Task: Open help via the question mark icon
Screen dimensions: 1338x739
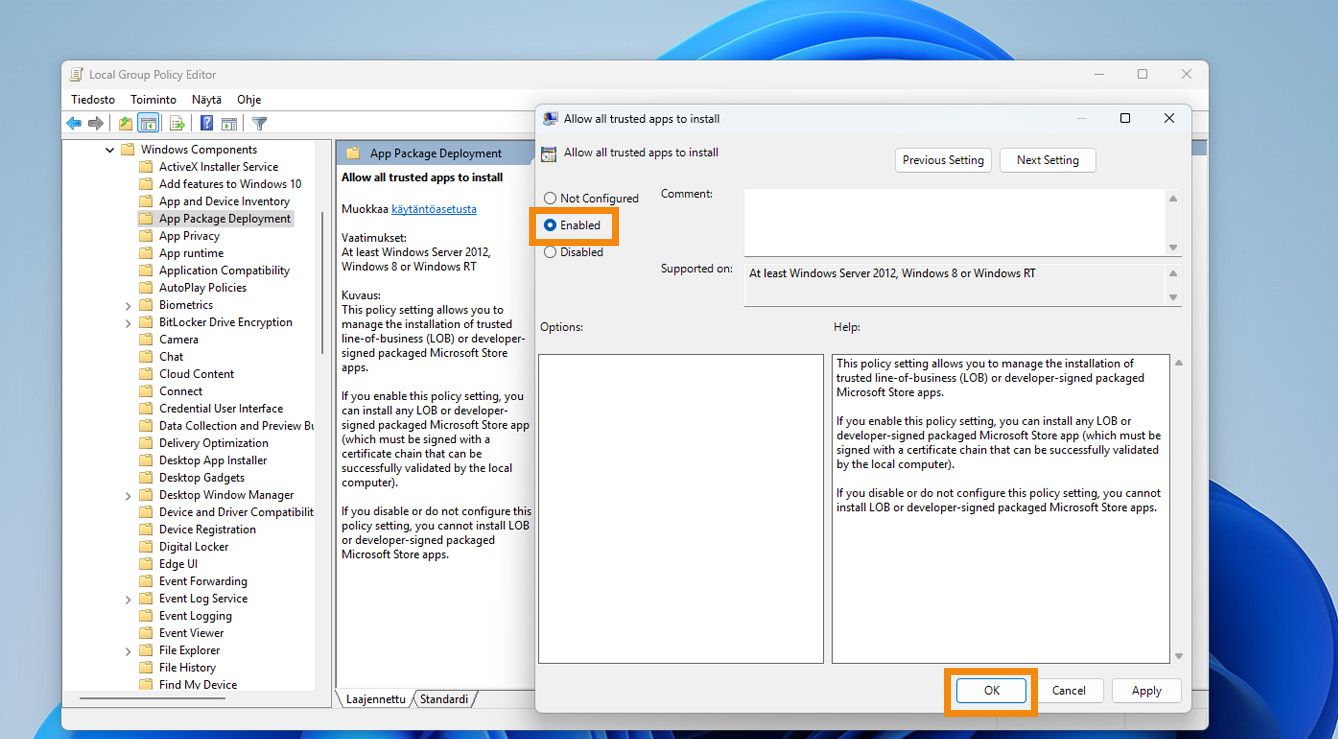Action: 207,123
